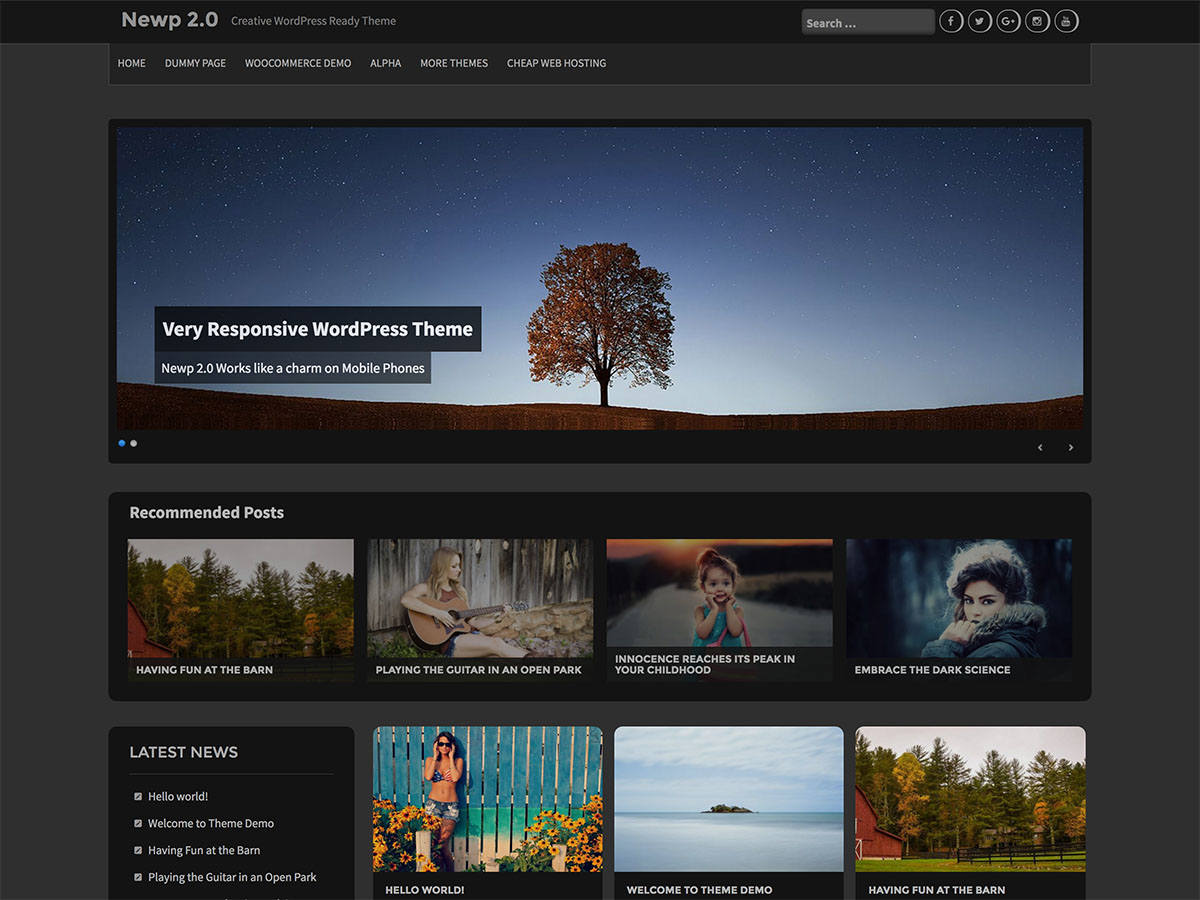
Task: Click the HELLO WORLD! post card title
Action: pyautogui.click(x=425, y=890)
